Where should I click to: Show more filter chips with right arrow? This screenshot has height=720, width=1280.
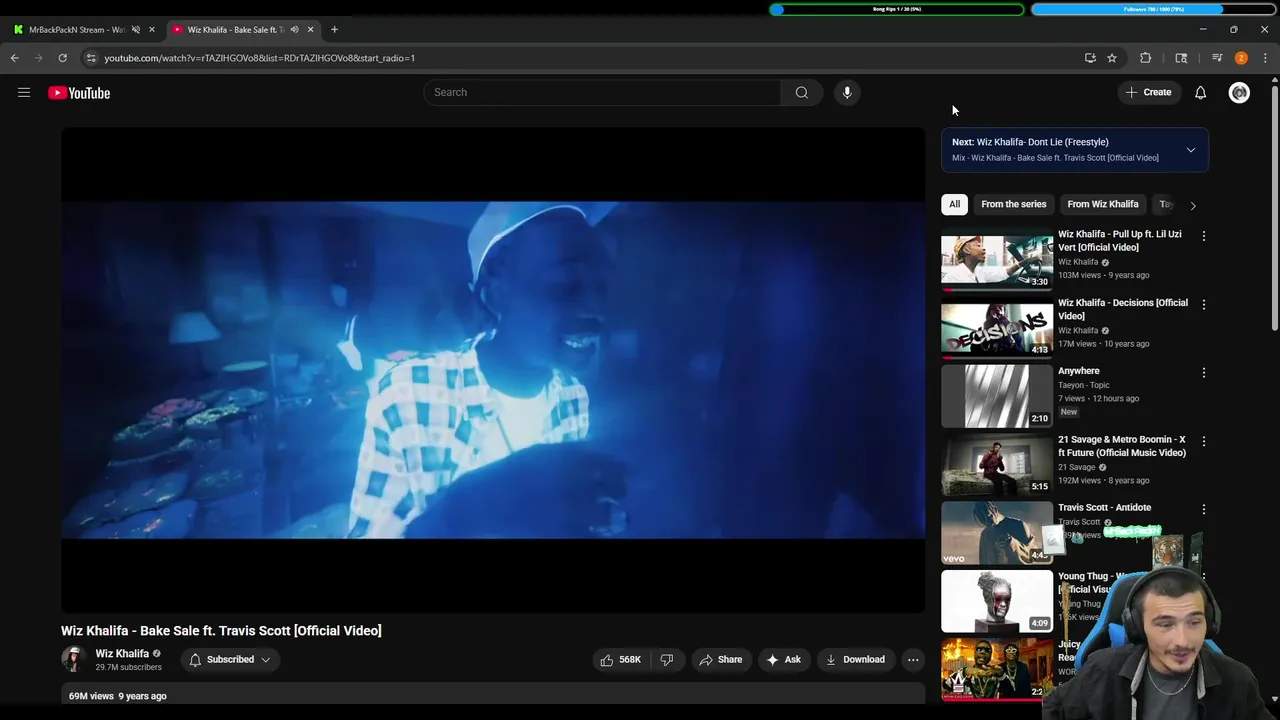coord(1192,205)
